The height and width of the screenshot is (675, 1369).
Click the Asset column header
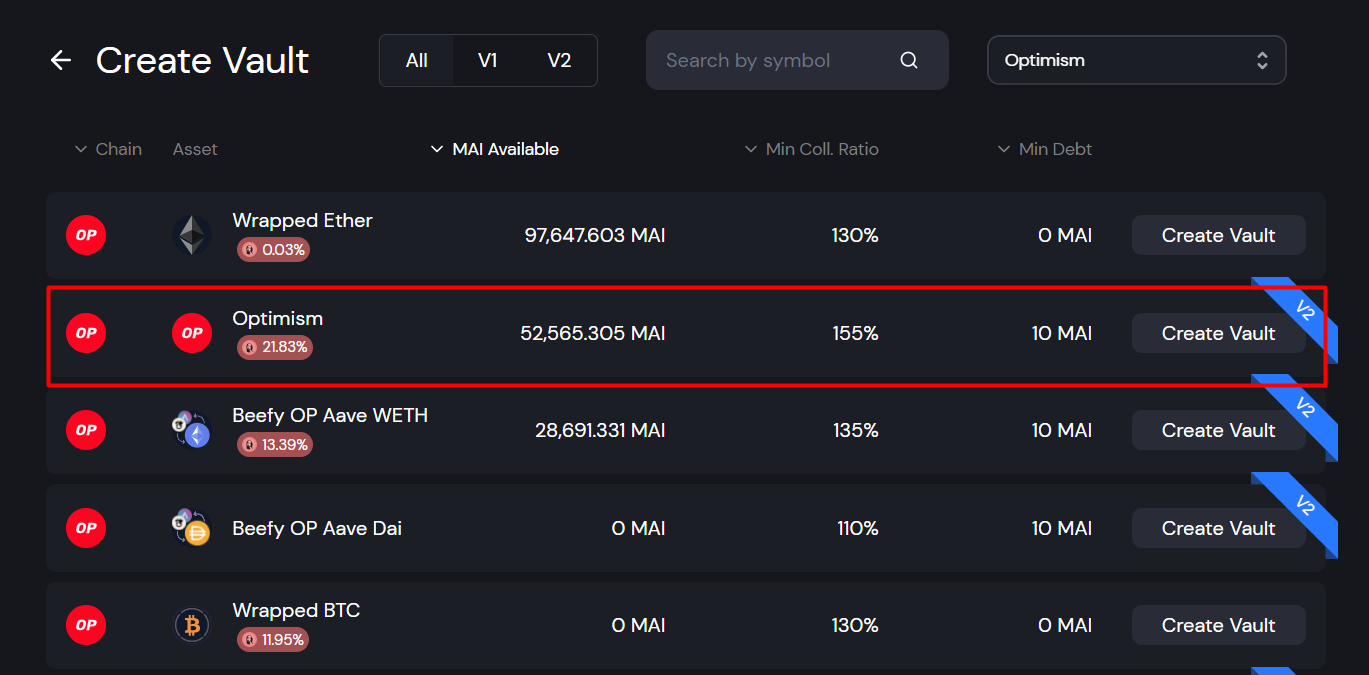tap(195, 149)
